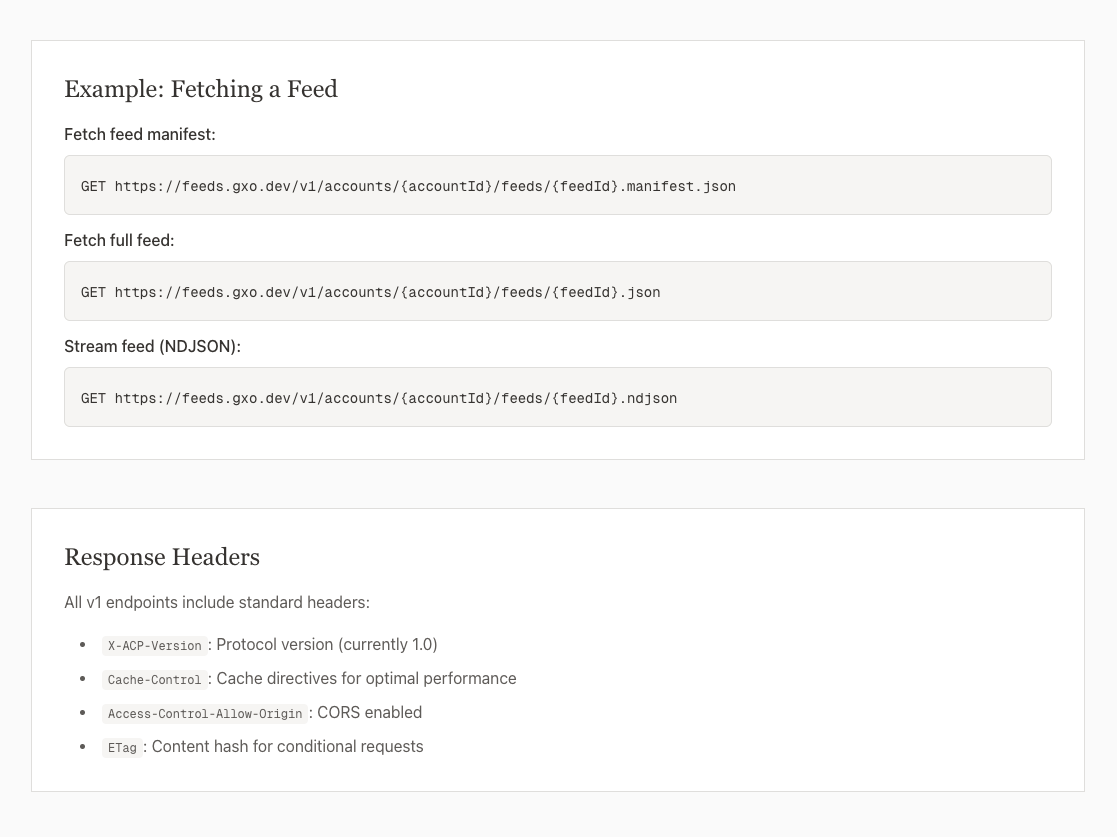Click the Fetch full feed label

(119, 240)
